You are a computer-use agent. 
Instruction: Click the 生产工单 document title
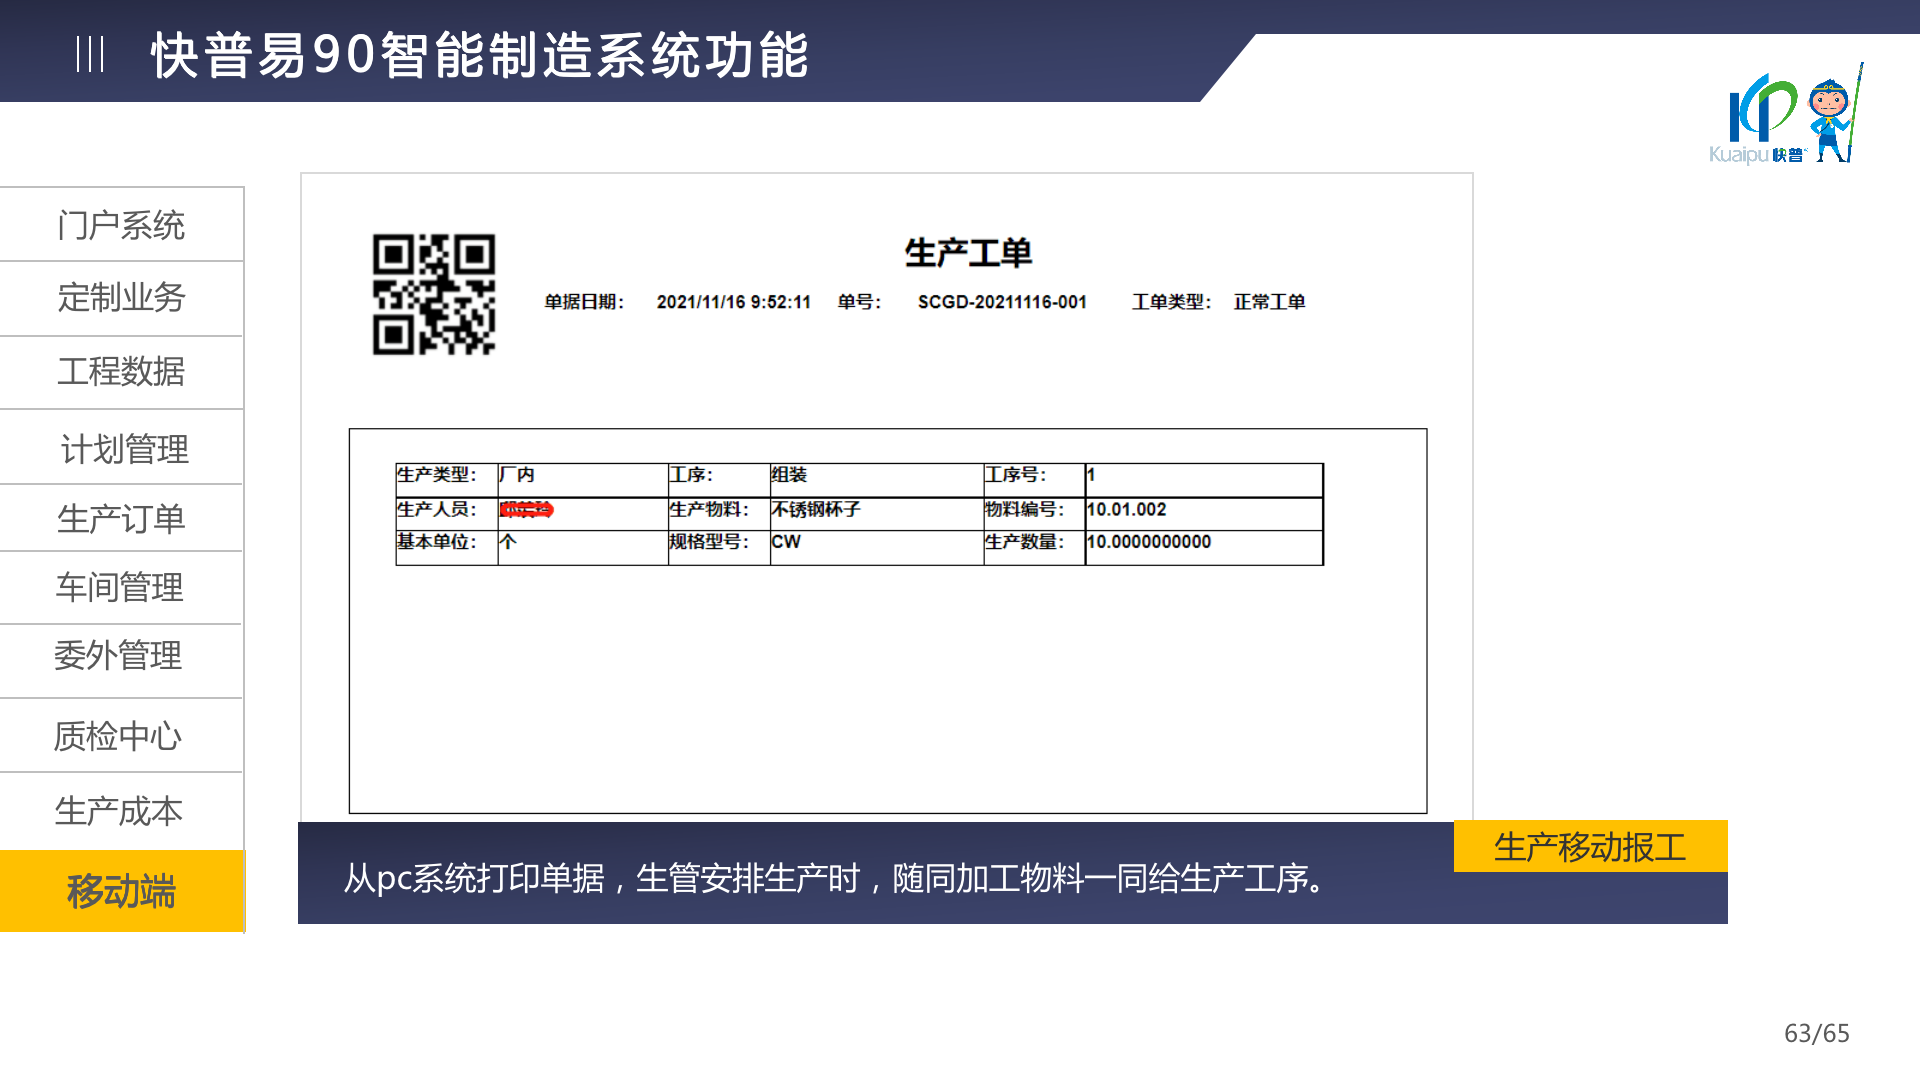[967, 253]
